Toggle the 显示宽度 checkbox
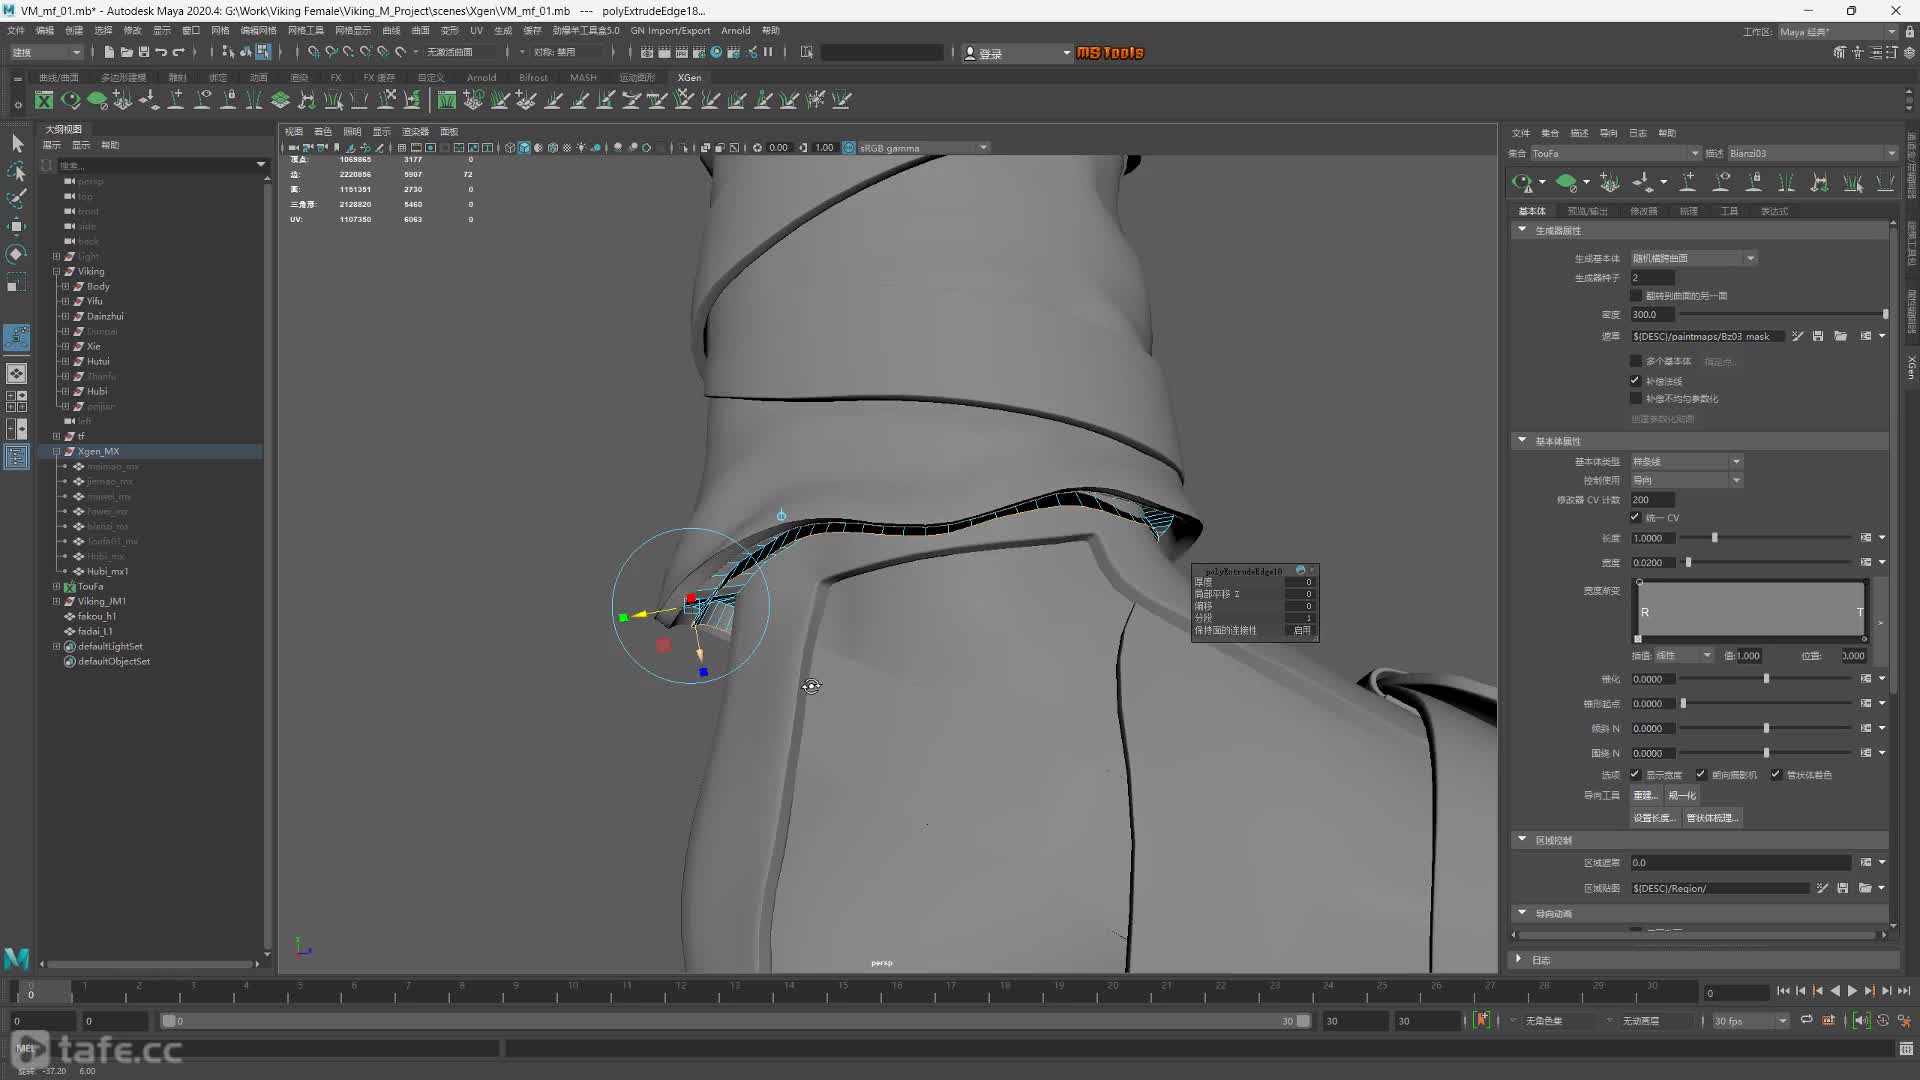Viewport: 1920px width, 1080px height. point(1636,775)
